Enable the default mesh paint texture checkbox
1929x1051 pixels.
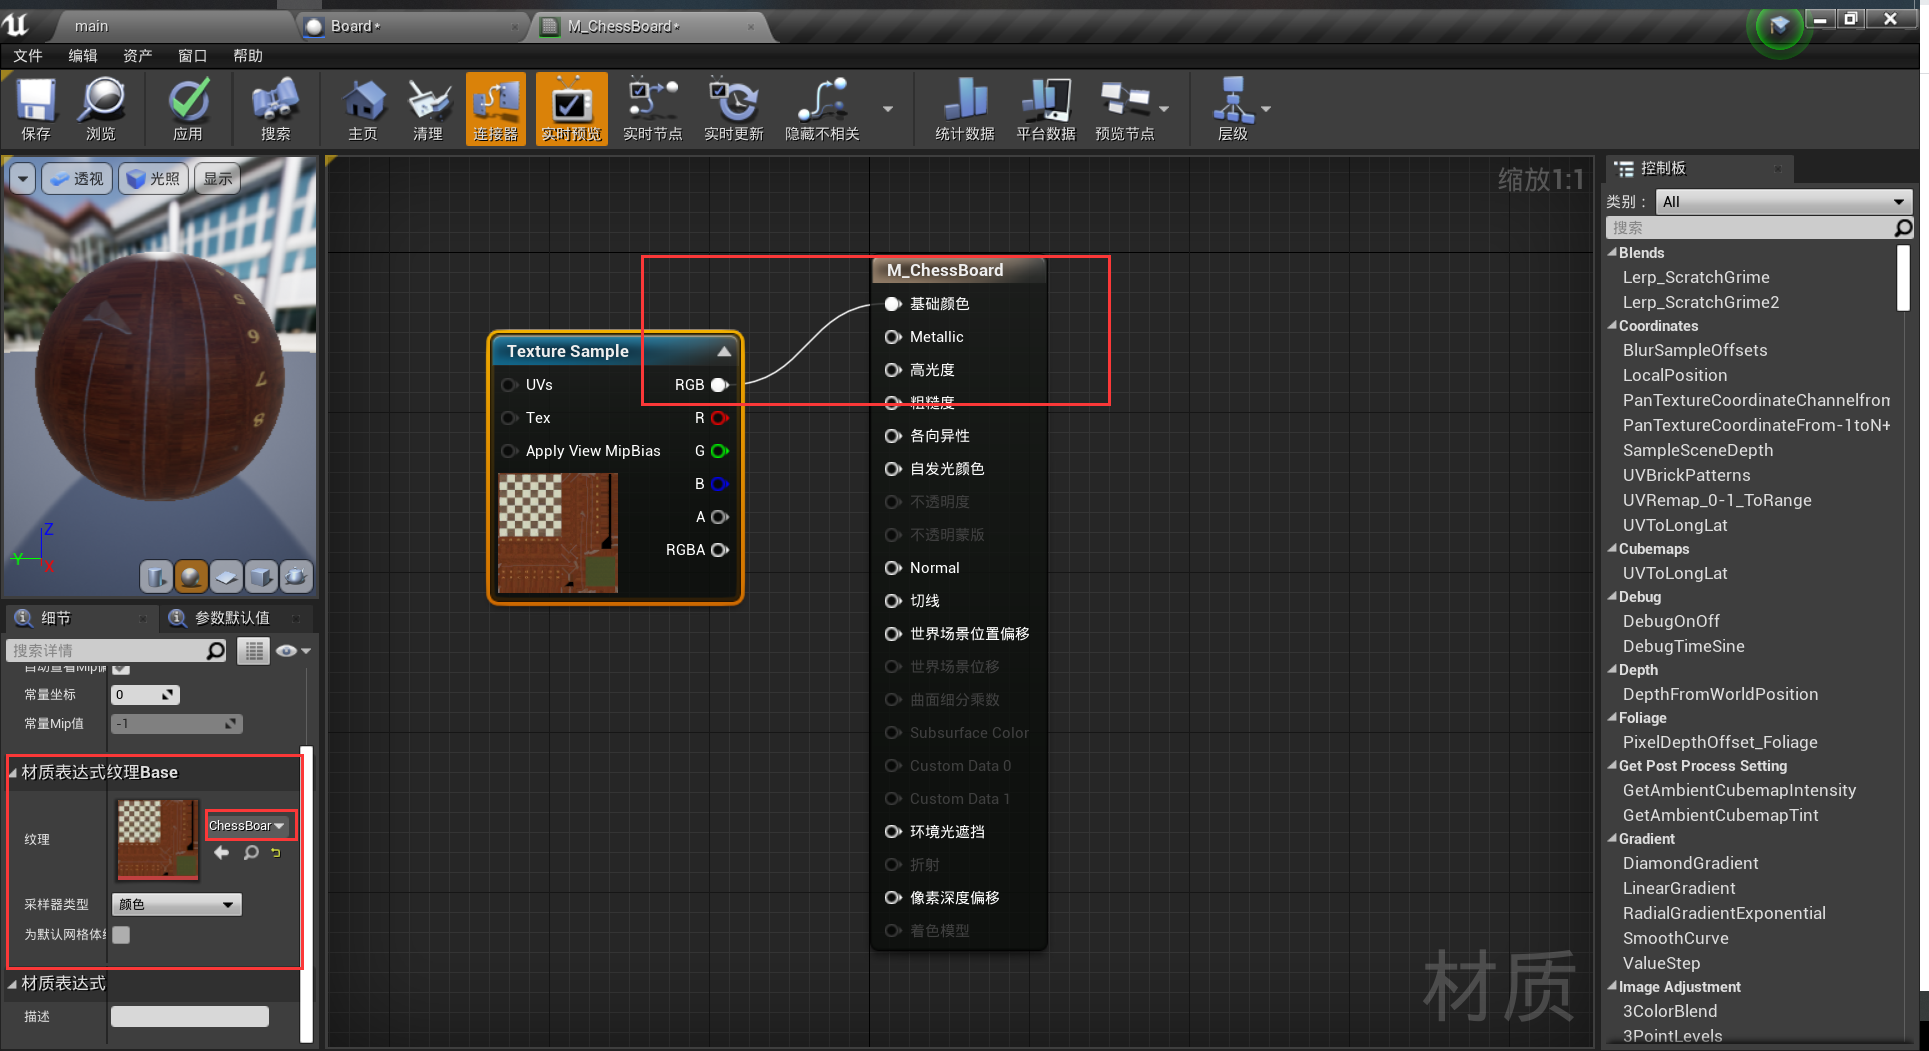tap(121, 935)
